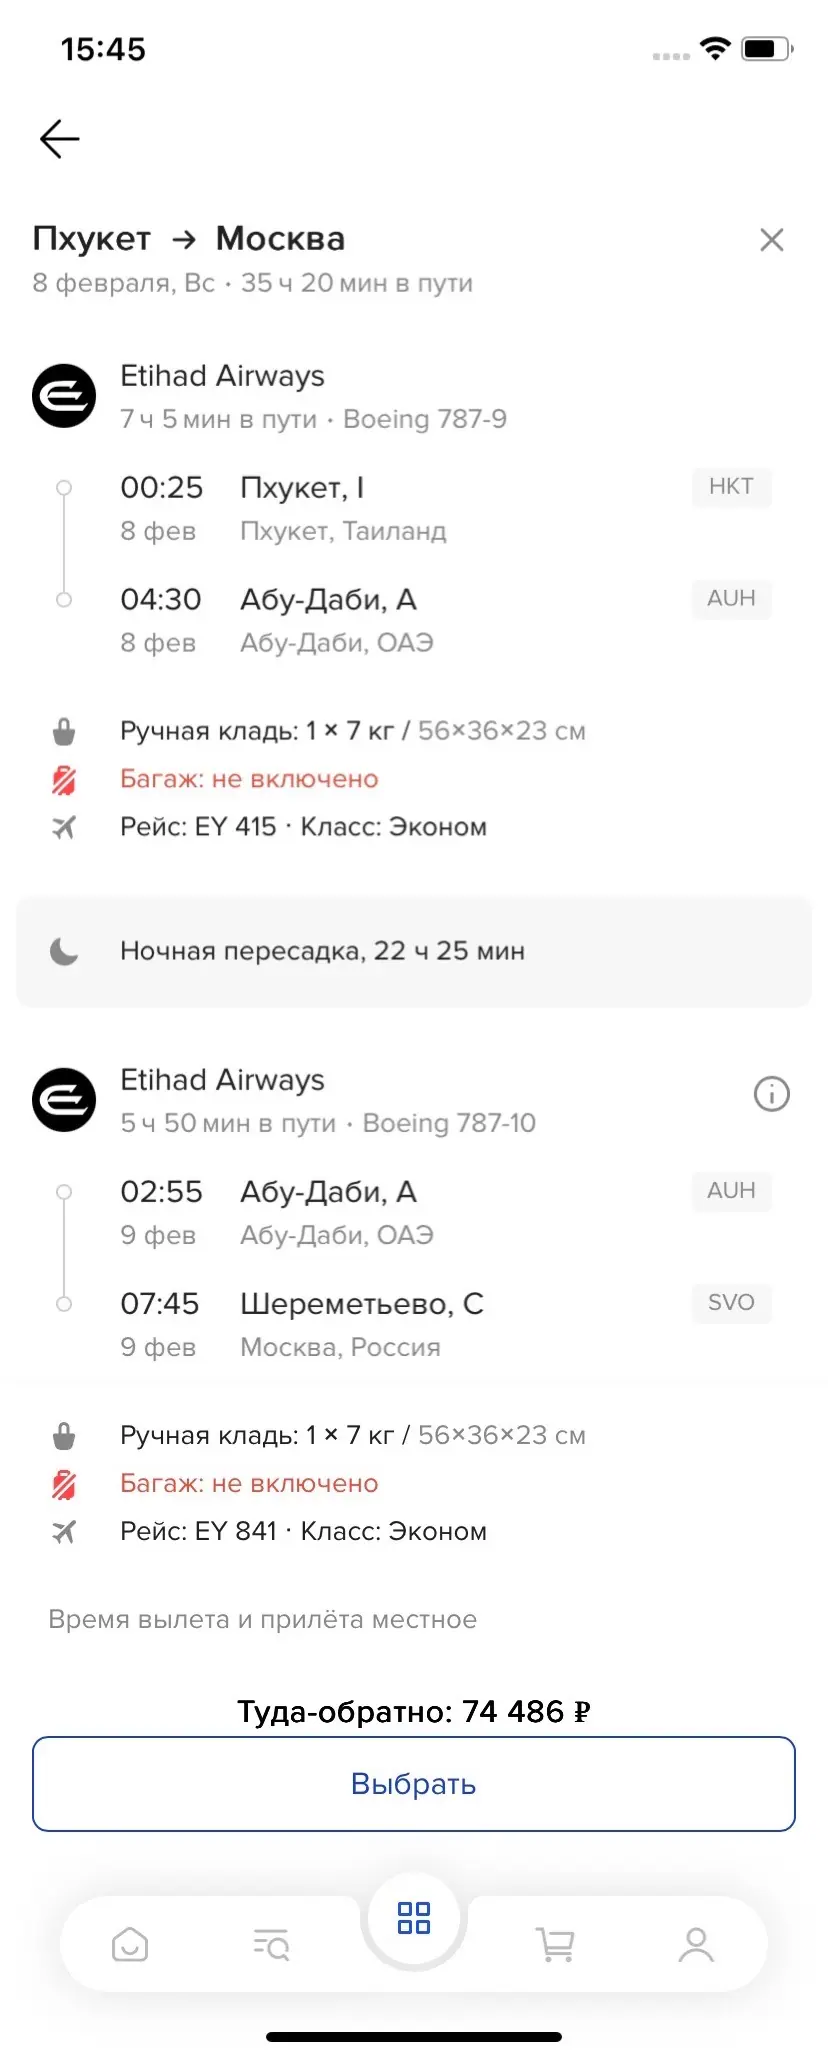
Task: Tap the Ночная пересадка layover banner
Action: coord(414,951)
